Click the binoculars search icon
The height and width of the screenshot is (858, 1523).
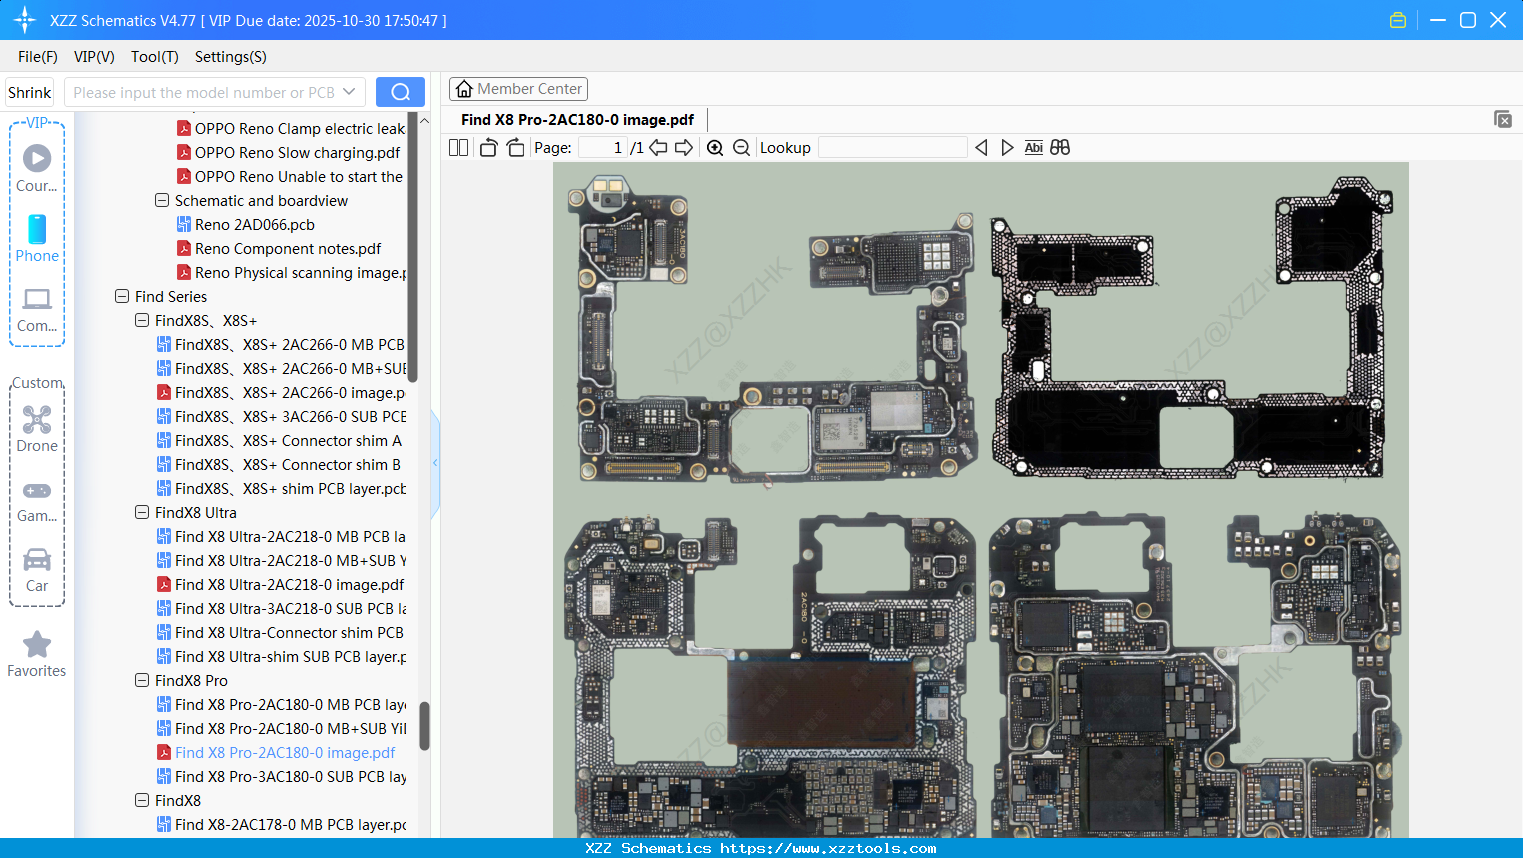(1060, 148)
